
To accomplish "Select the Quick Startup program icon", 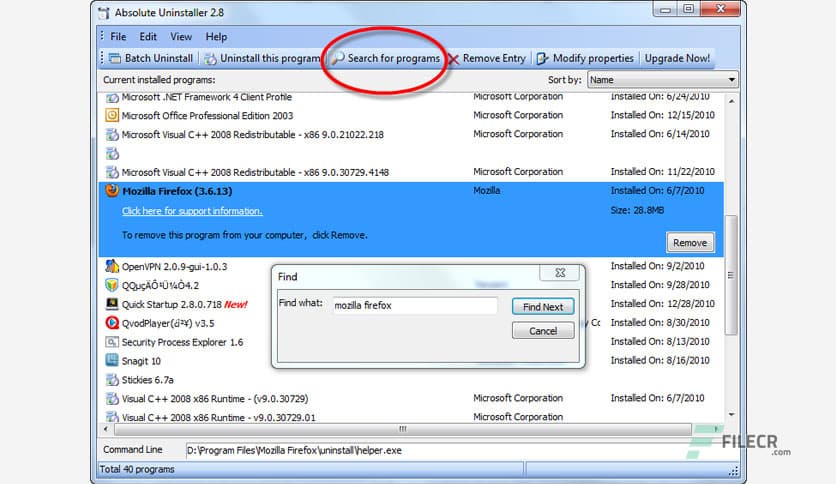I will 111,304.
